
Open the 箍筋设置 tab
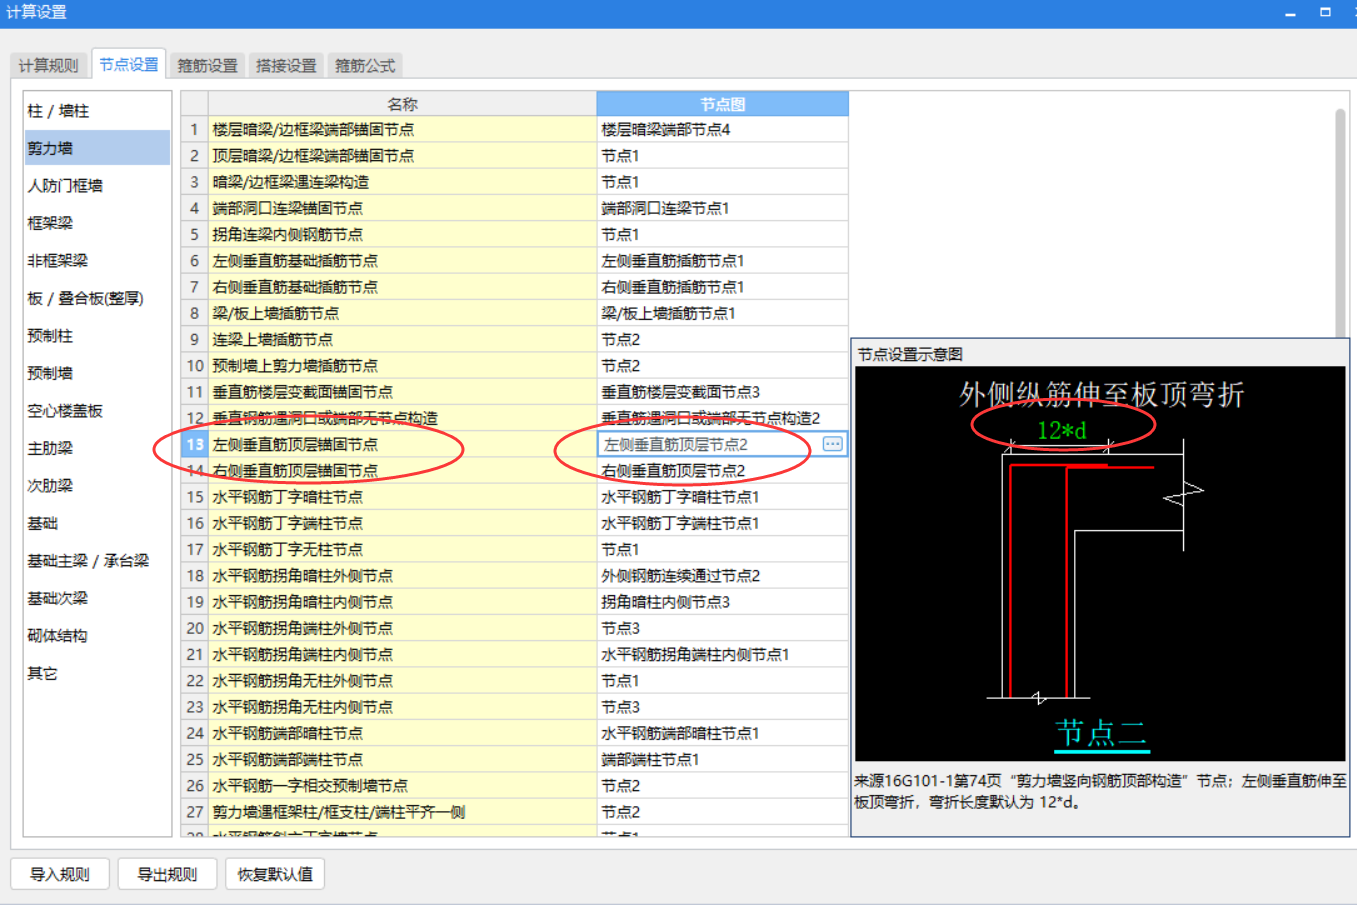208,65
